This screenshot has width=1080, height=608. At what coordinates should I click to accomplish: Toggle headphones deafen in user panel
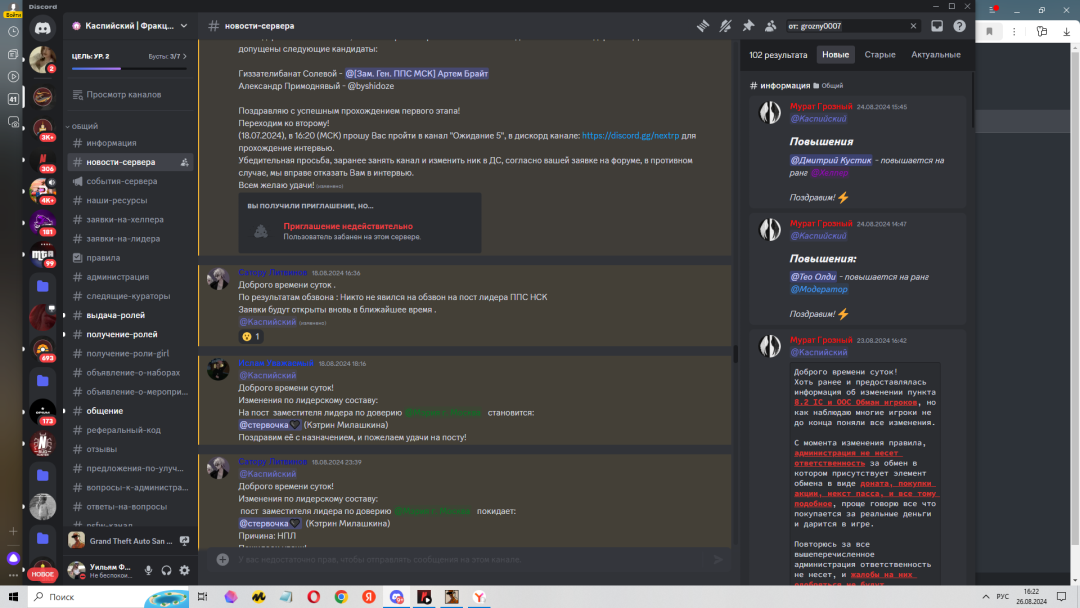click(x=166, y=570)
